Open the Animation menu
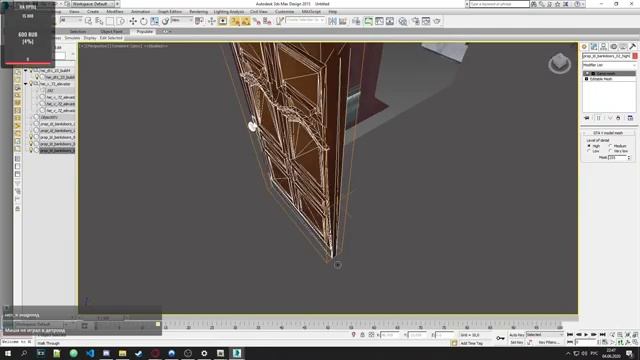 pyautogui.click(x=140, y=12)
